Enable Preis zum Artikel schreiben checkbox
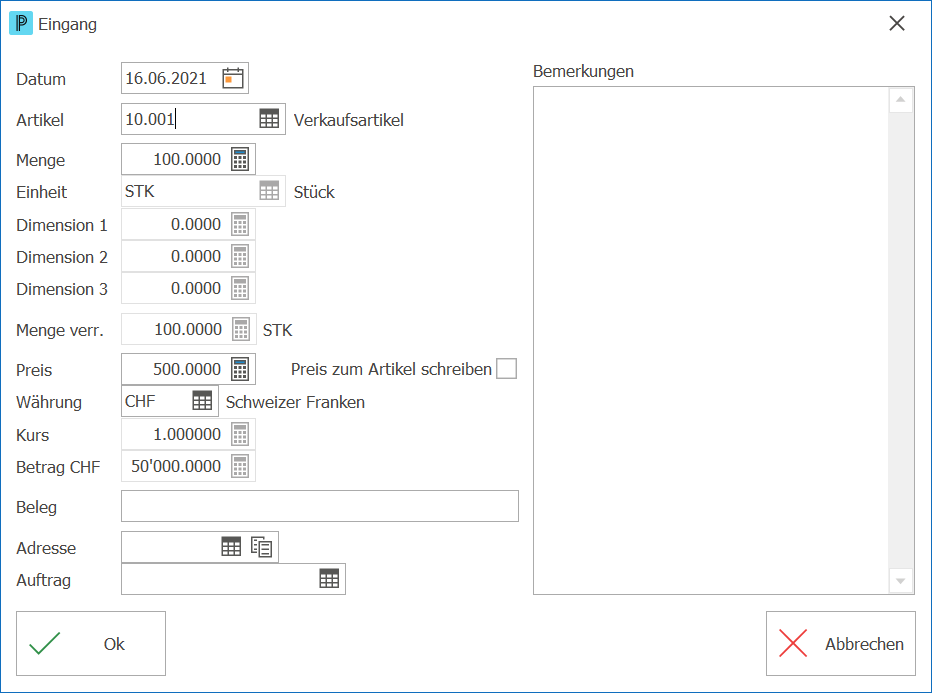The height and width of the screenshot is (693, 932). pyautogui.click(x=506, y=368)
